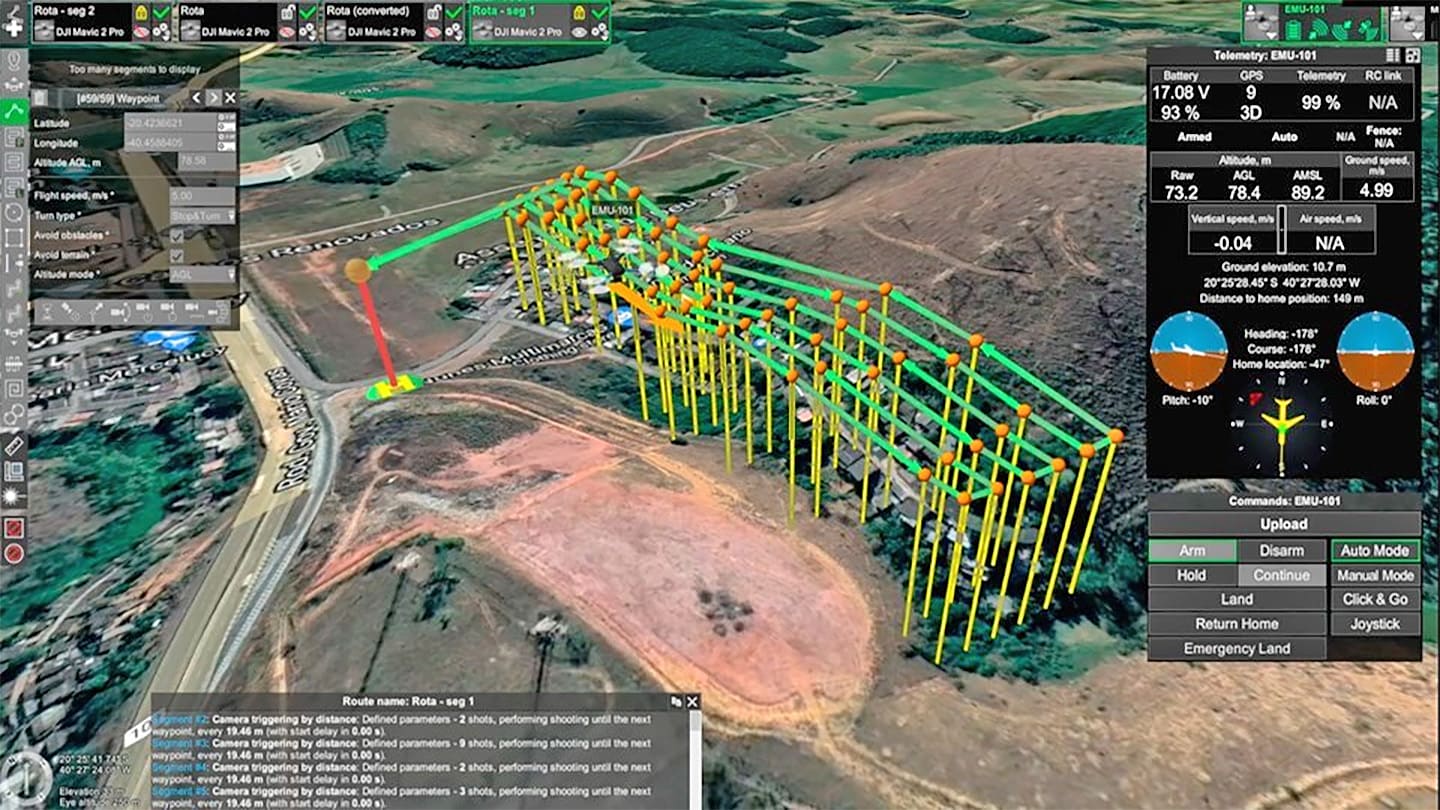This screenshot has height=810, width=1440.
Task: Toggle the Avoid terrain checkbox
Action: click(176, 255)
